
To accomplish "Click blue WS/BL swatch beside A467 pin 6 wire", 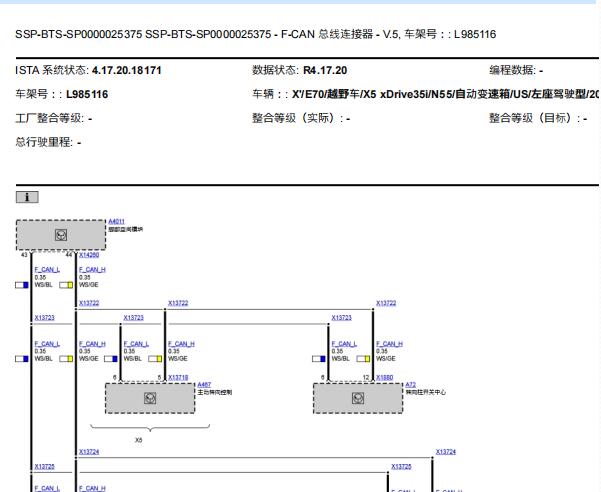I will click(x=111, y=359).
